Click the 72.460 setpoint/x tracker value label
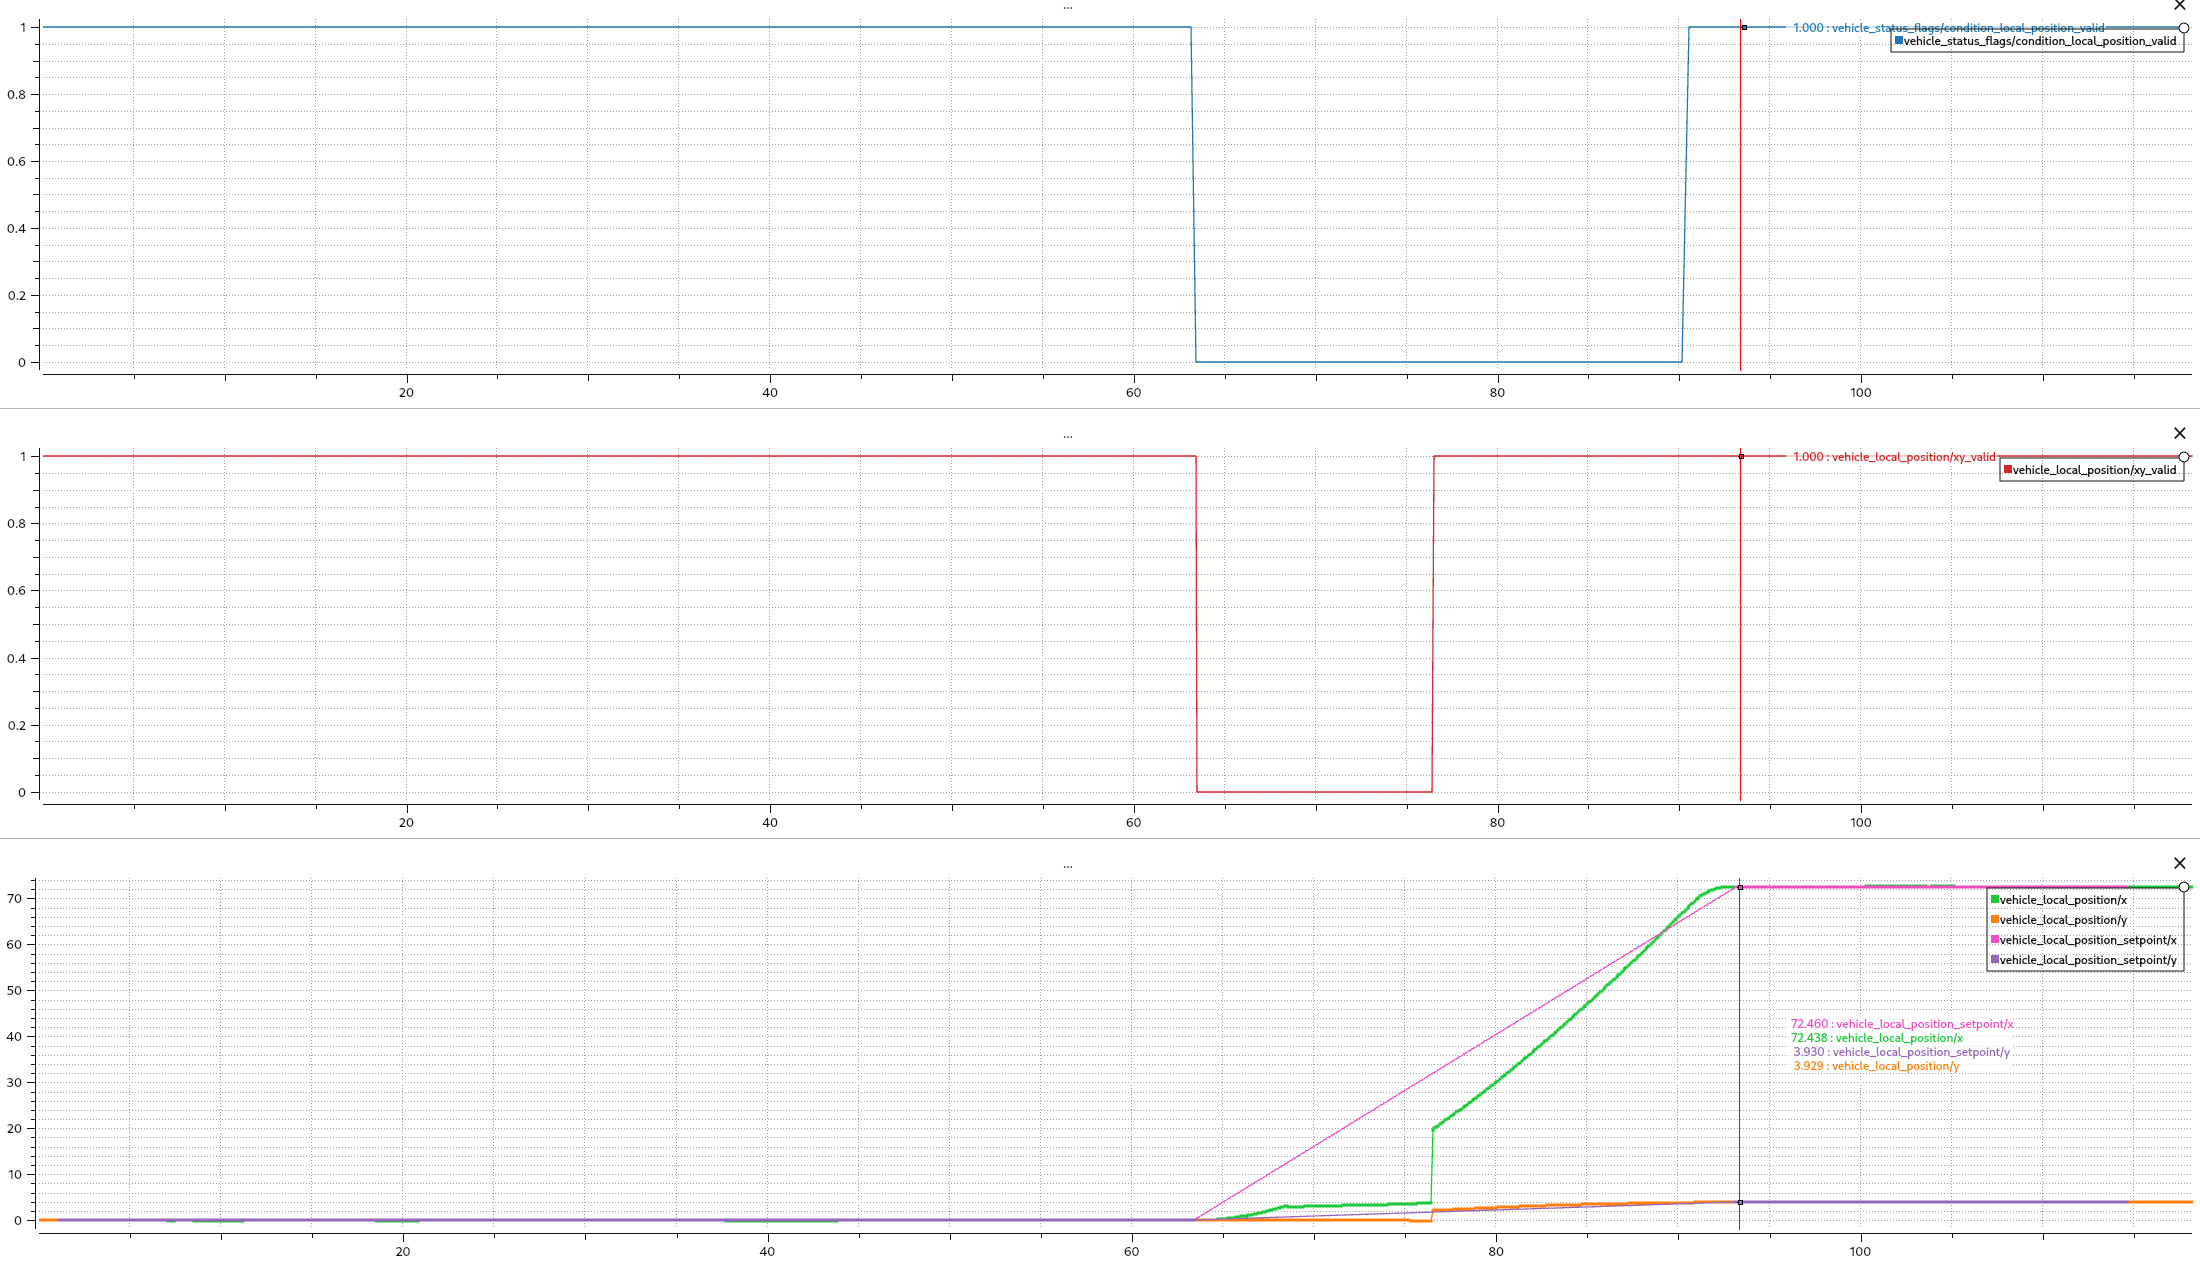The width and height of the screenshot is (2200, 1266). (1901, 1024)
